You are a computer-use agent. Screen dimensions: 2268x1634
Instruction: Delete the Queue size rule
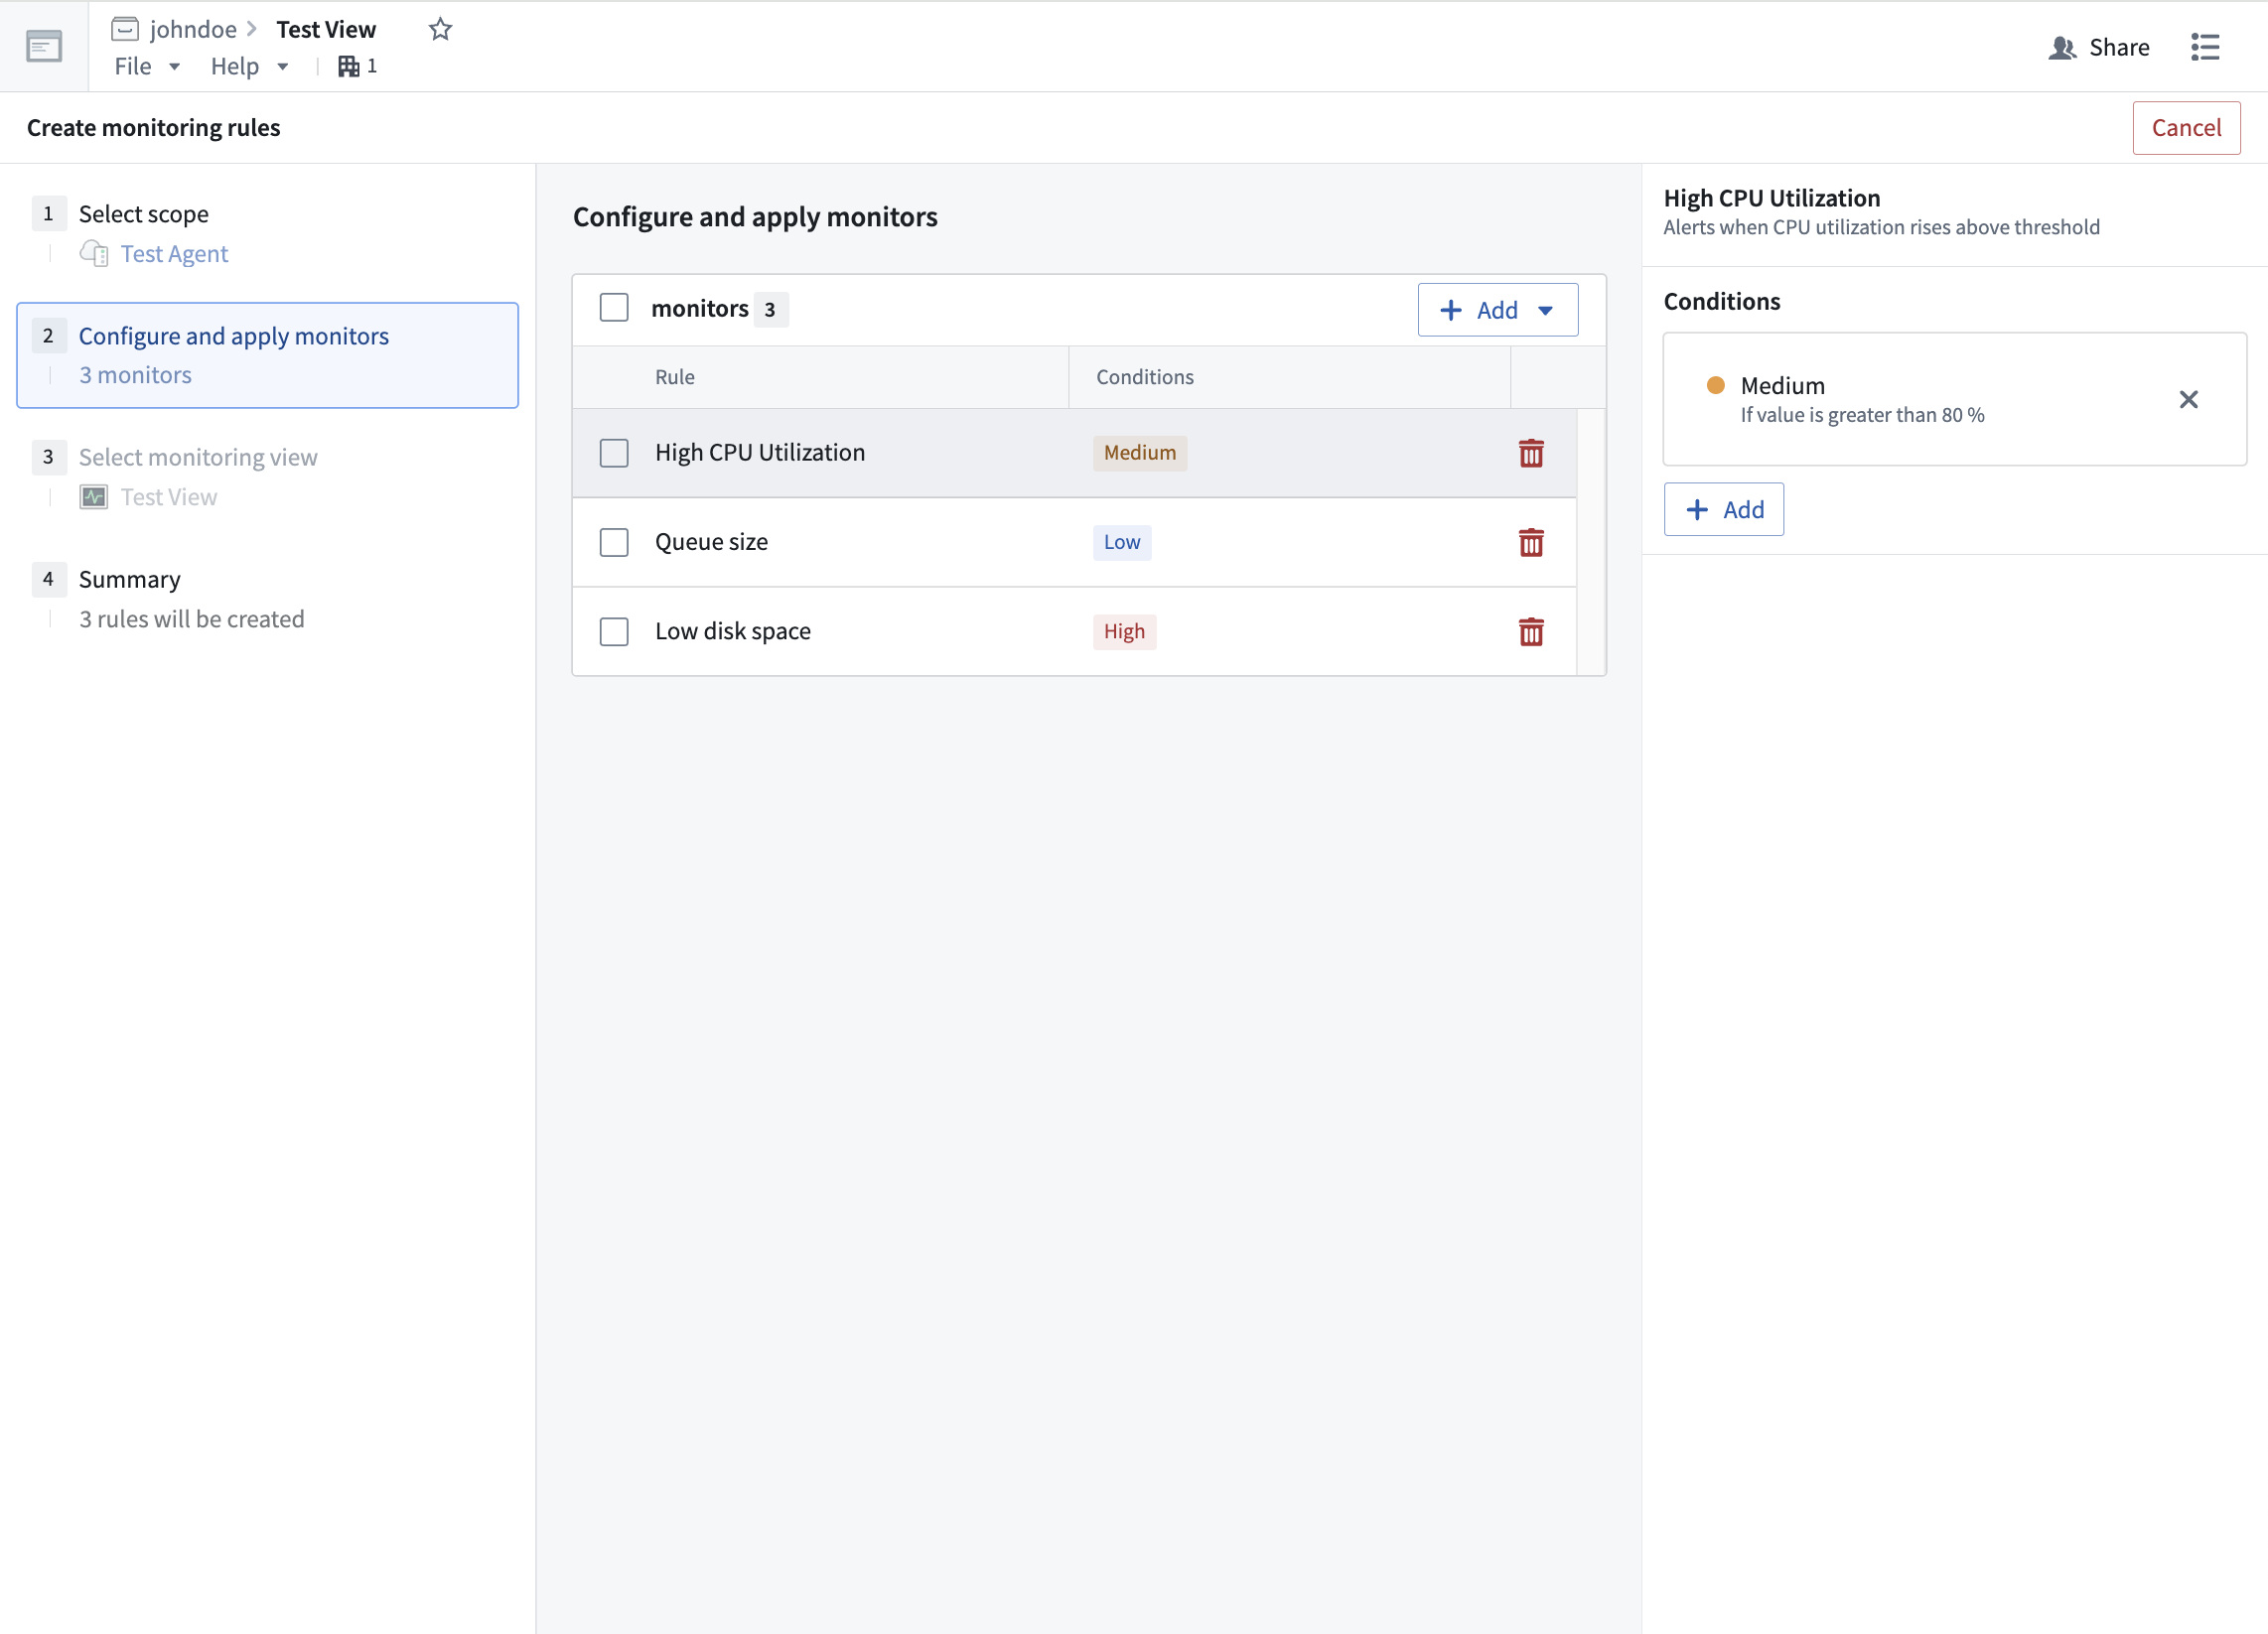point(1531,542)
